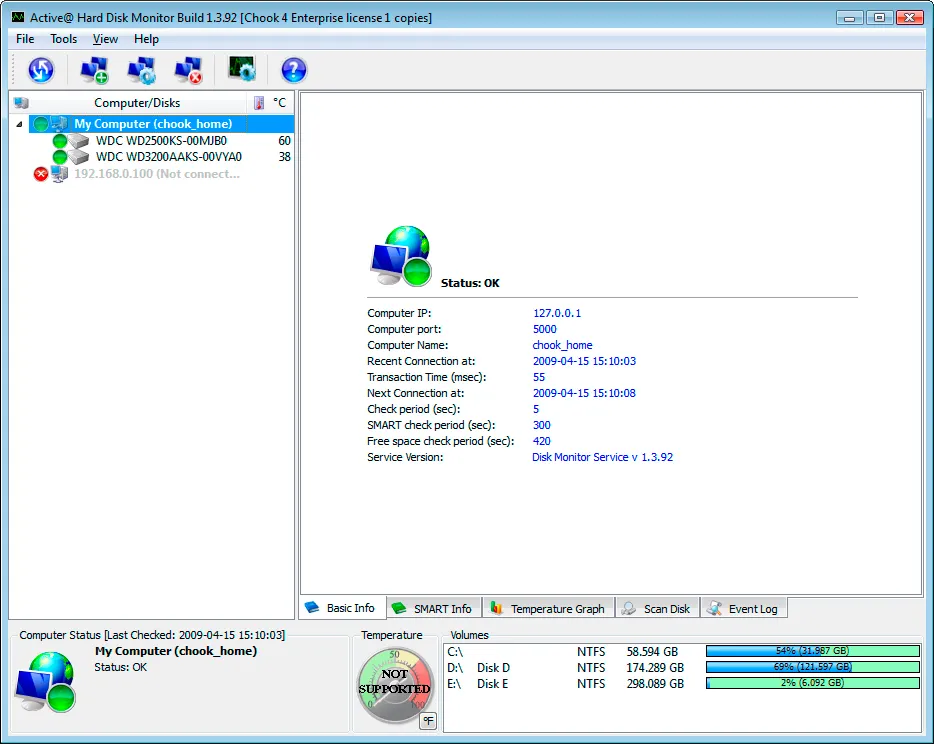Screen dimensions: 934x744
Task: Collapse the My Computer tree node
Action: 21,124
